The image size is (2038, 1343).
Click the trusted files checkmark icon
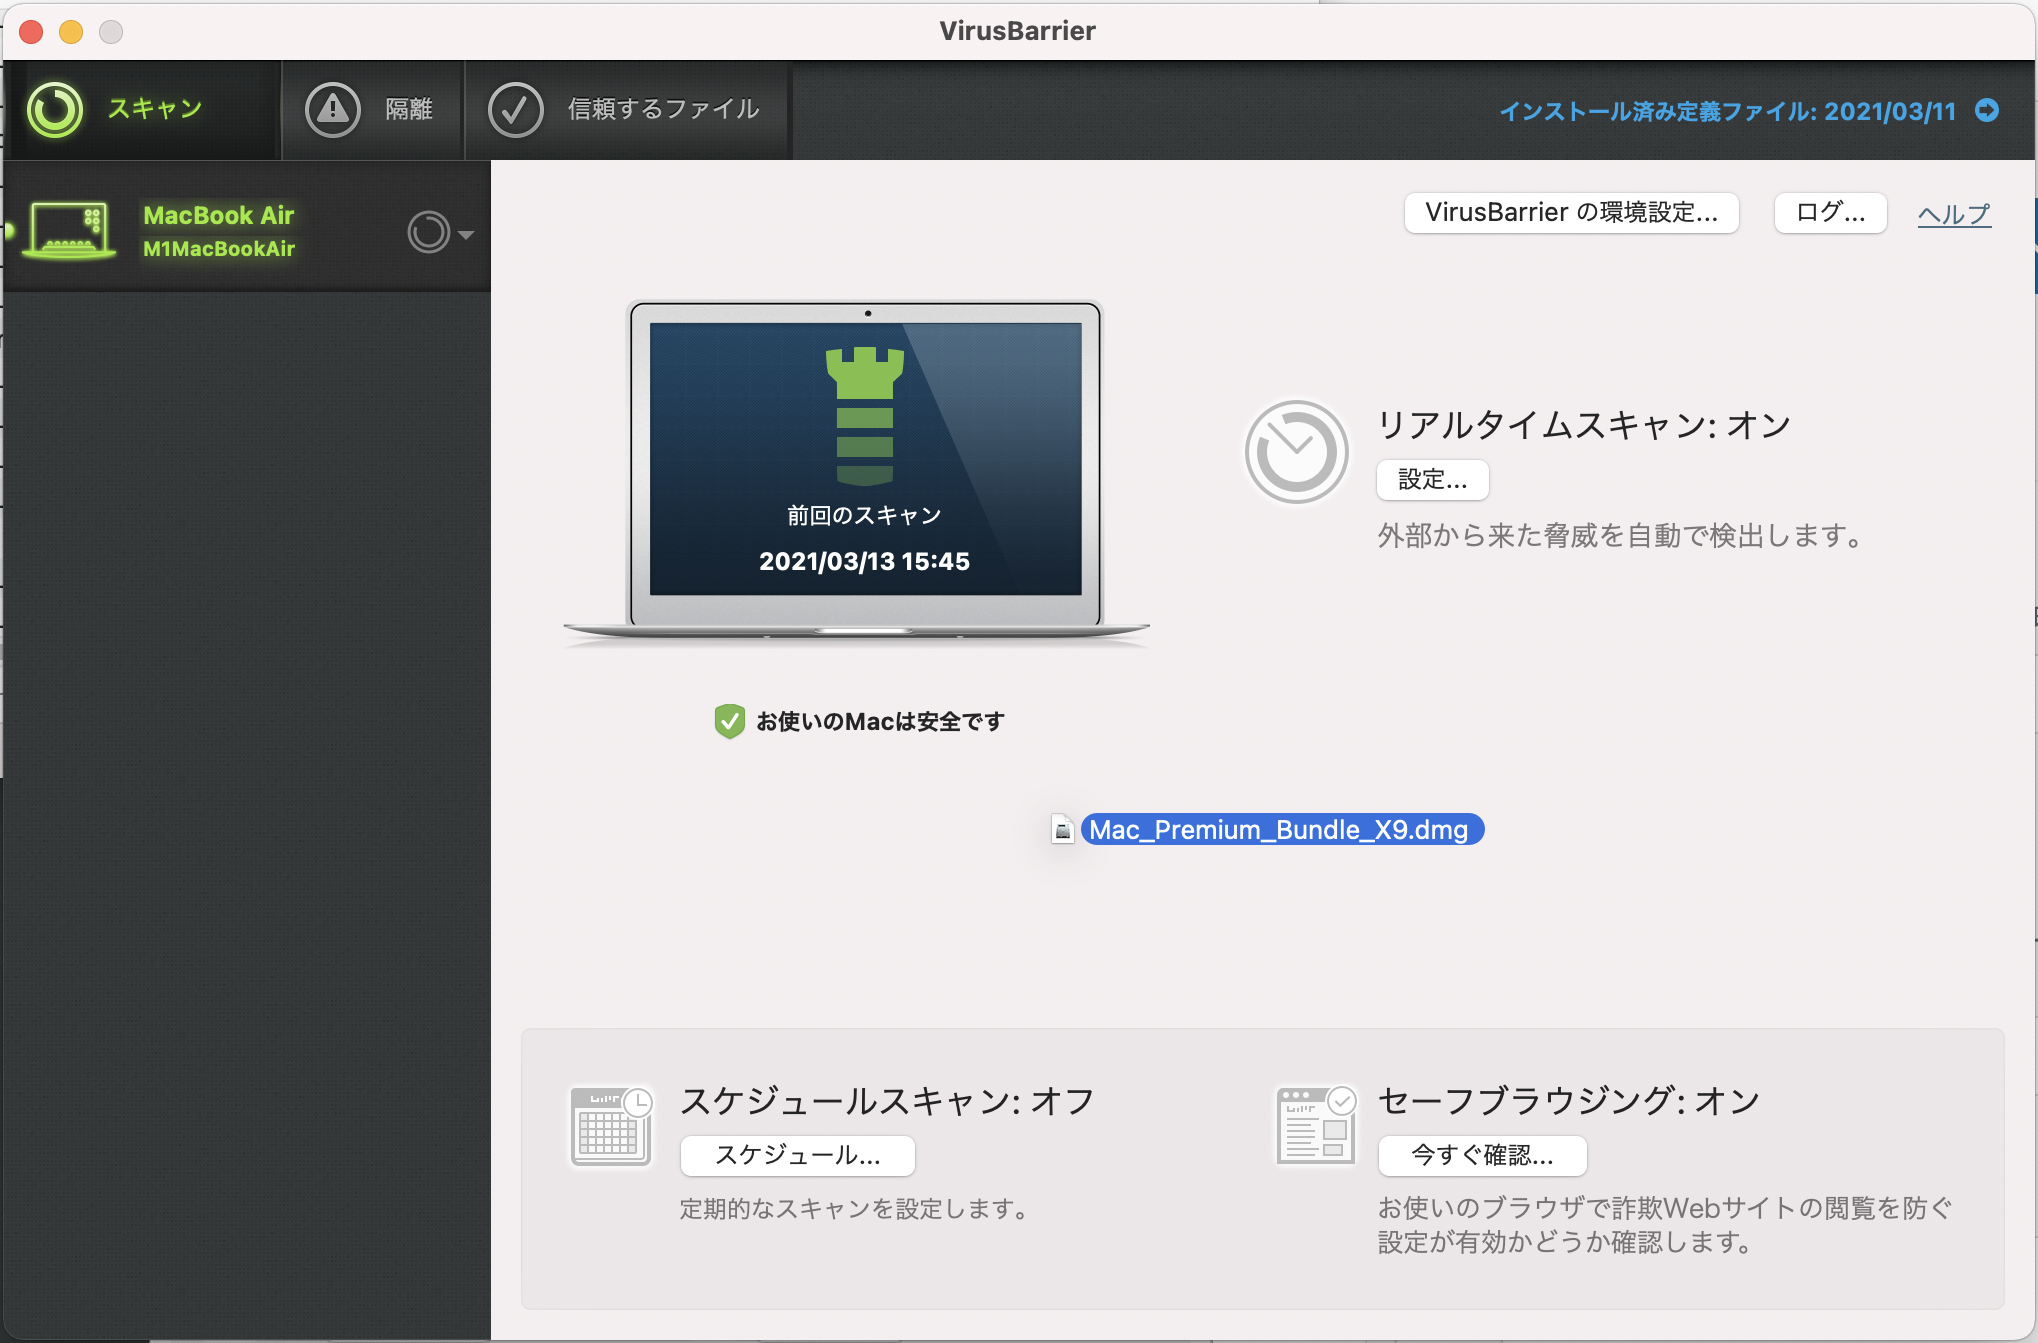[x=515, y=109]
